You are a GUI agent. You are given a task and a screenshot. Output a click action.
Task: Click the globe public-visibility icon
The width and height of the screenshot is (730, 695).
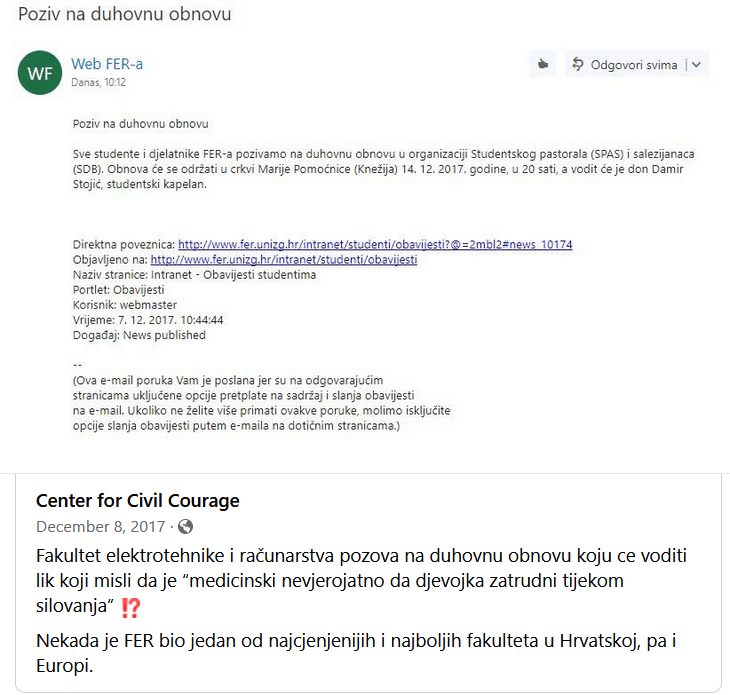point(185,526)
